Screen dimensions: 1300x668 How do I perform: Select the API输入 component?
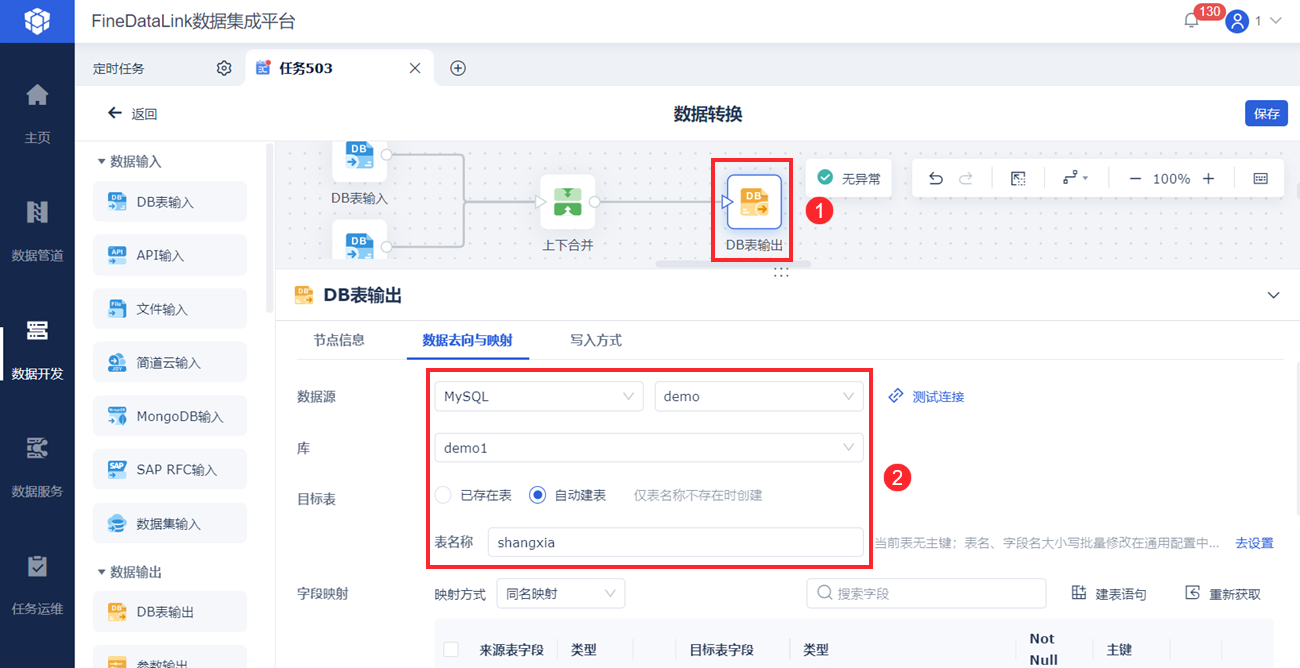[x=170, y=255]
